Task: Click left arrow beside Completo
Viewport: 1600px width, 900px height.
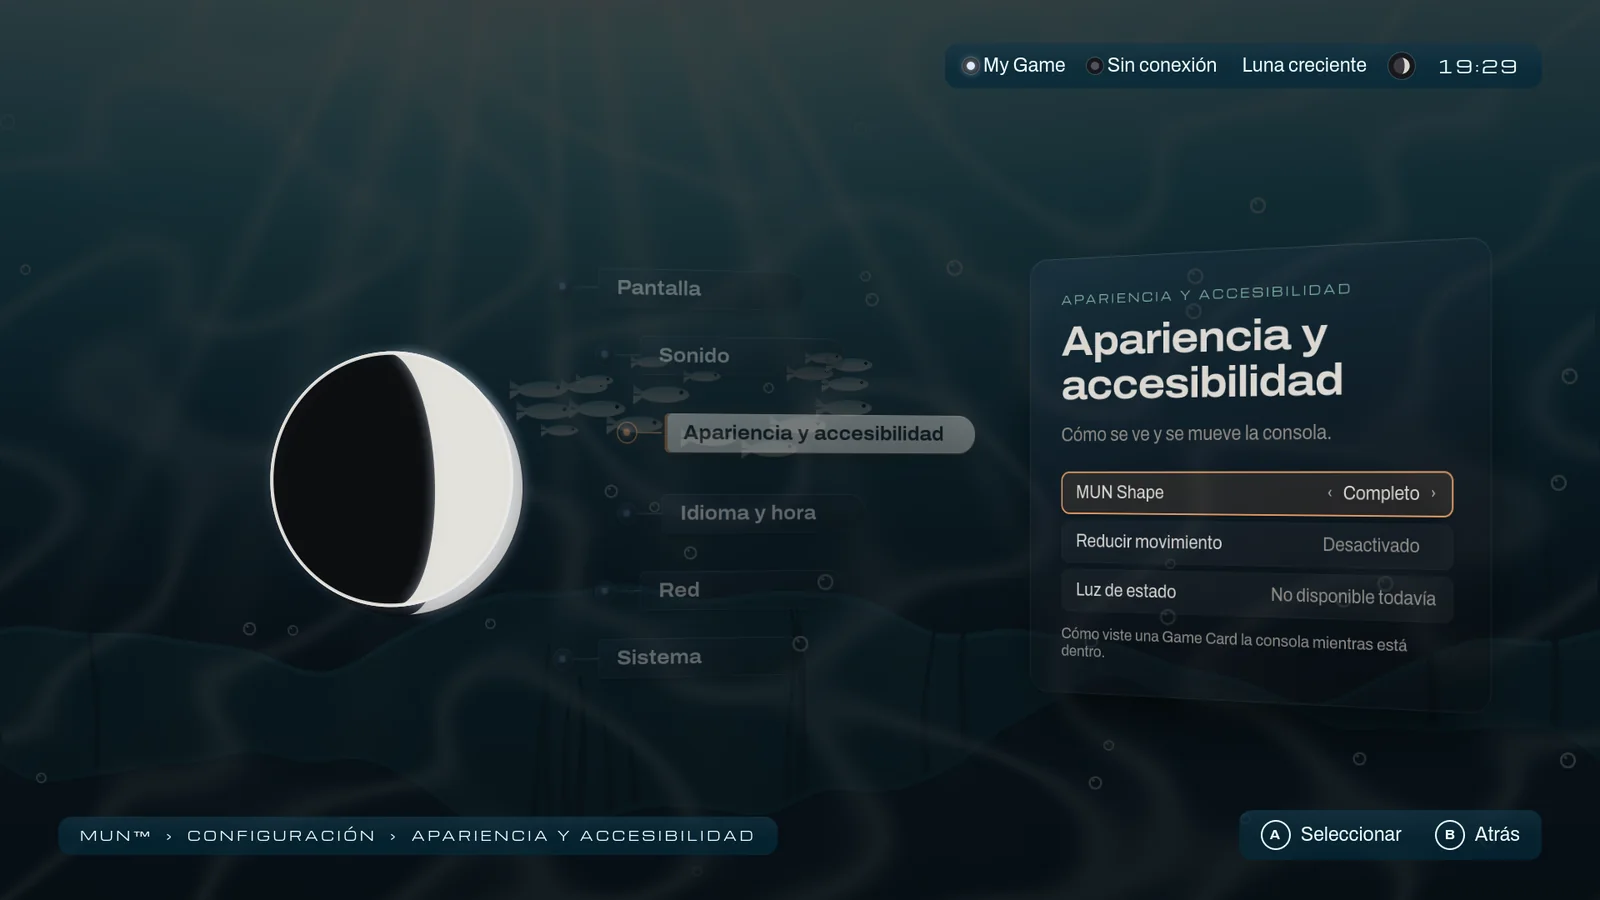Action: 1329,493
